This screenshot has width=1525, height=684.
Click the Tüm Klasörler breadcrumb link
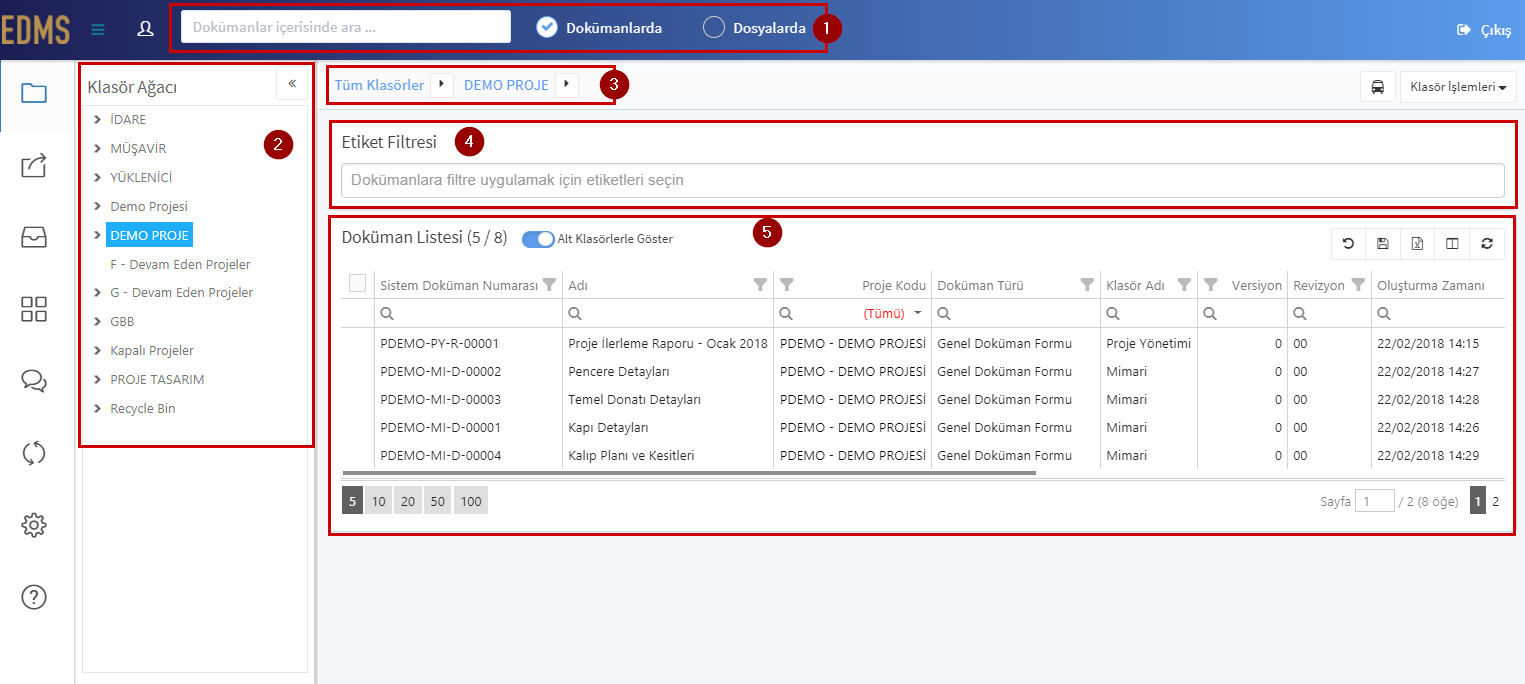point(379,85)
